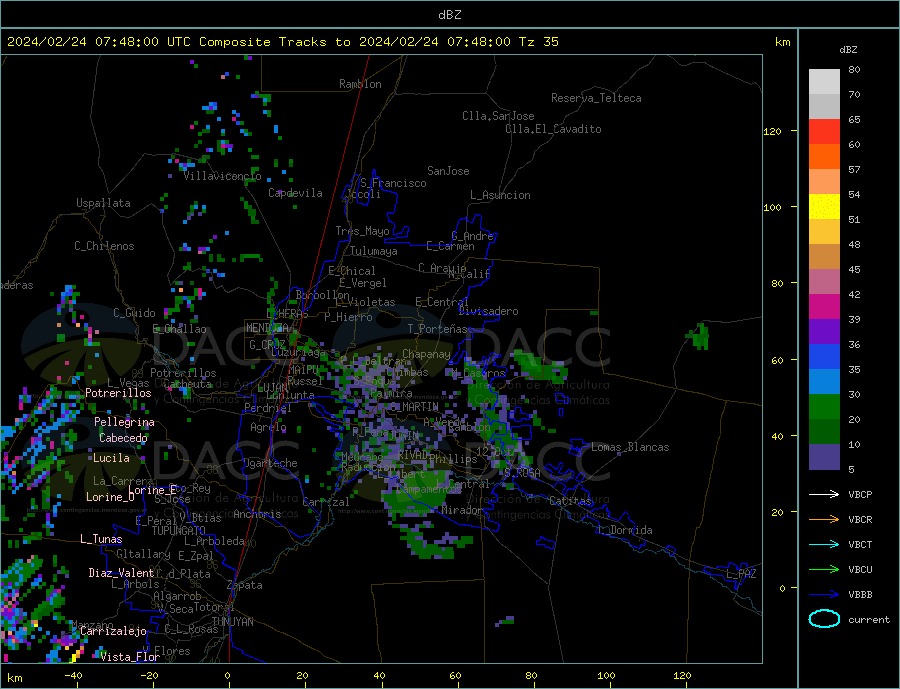Click the 'TUPUNGATO' map label
The width and height of the screenshot is (900, 689).
coord(178,531)
